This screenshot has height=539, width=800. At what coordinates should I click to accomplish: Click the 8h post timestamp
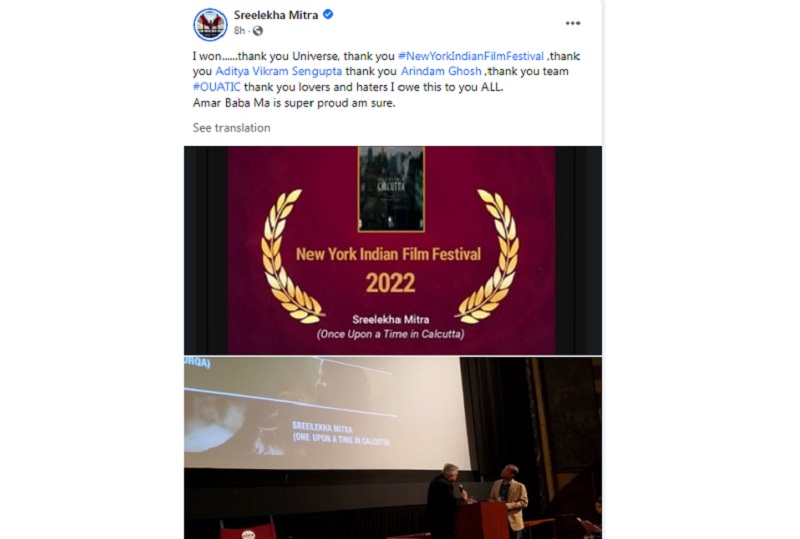[x=239, y=31]
